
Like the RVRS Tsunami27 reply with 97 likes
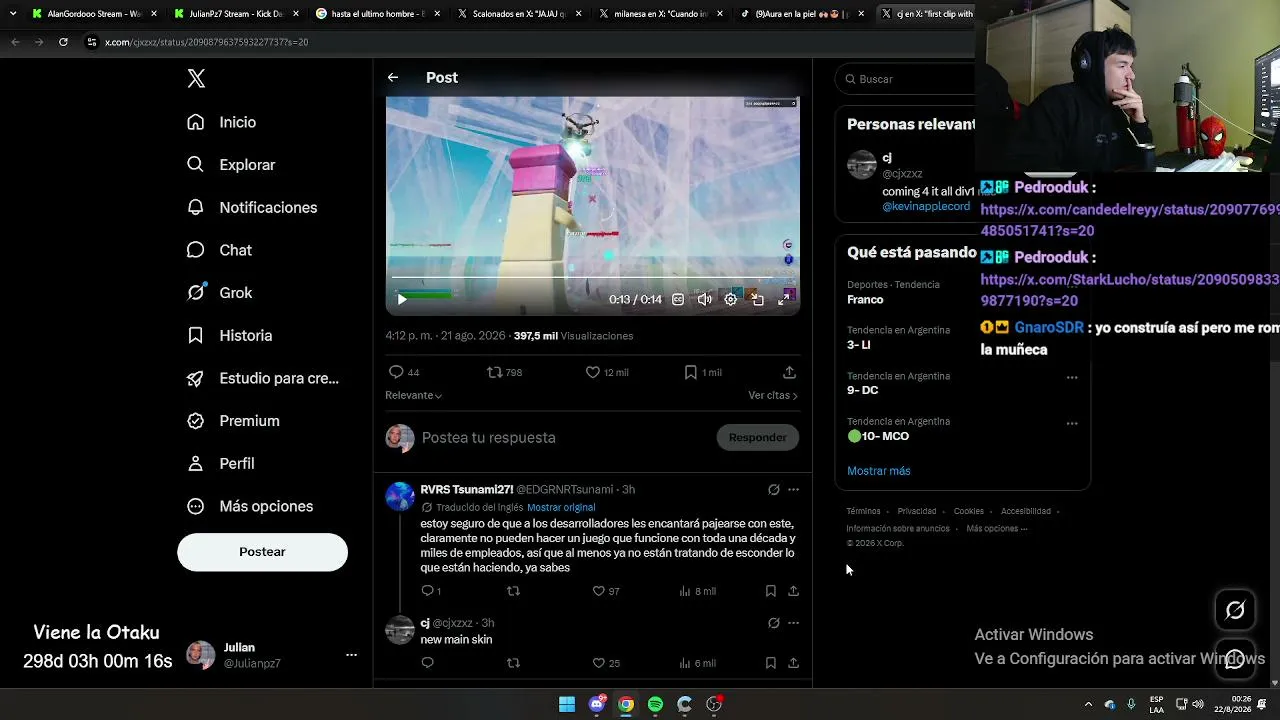click(x=606, y=591)
